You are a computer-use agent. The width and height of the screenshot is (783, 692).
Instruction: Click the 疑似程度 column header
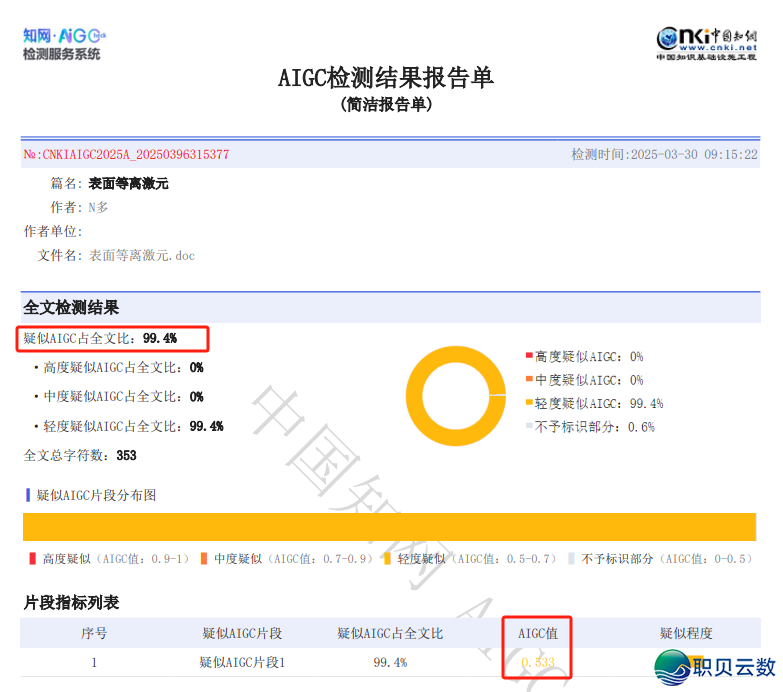click(x=686, y=633)
